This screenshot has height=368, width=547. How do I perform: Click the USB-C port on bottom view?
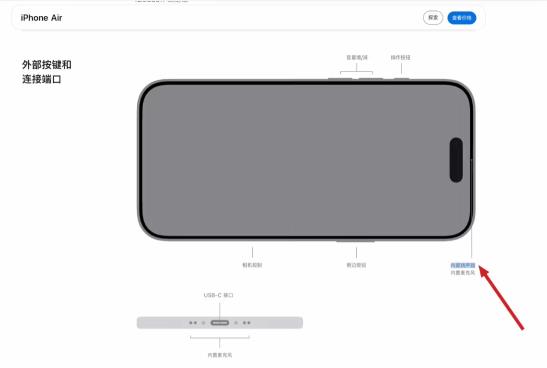click(x=220, y=323)
